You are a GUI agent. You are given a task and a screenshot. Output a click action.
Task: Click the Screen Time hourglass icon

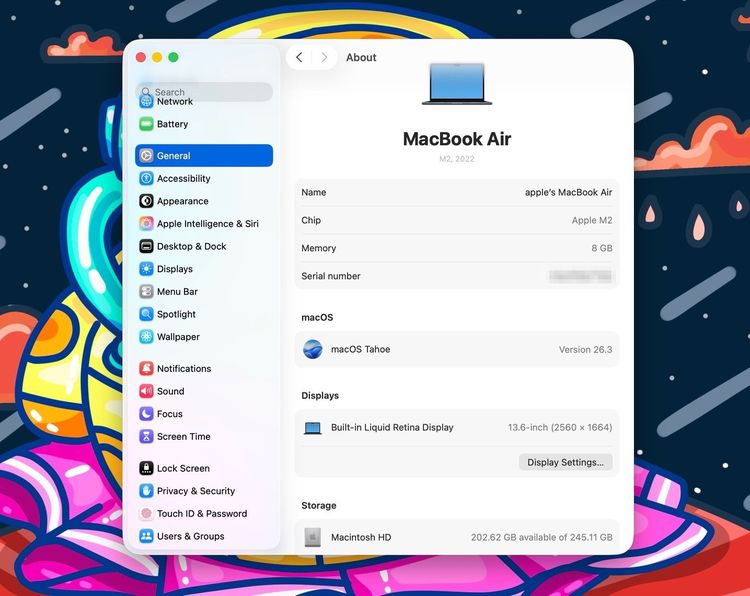click(x=146, y=436)
